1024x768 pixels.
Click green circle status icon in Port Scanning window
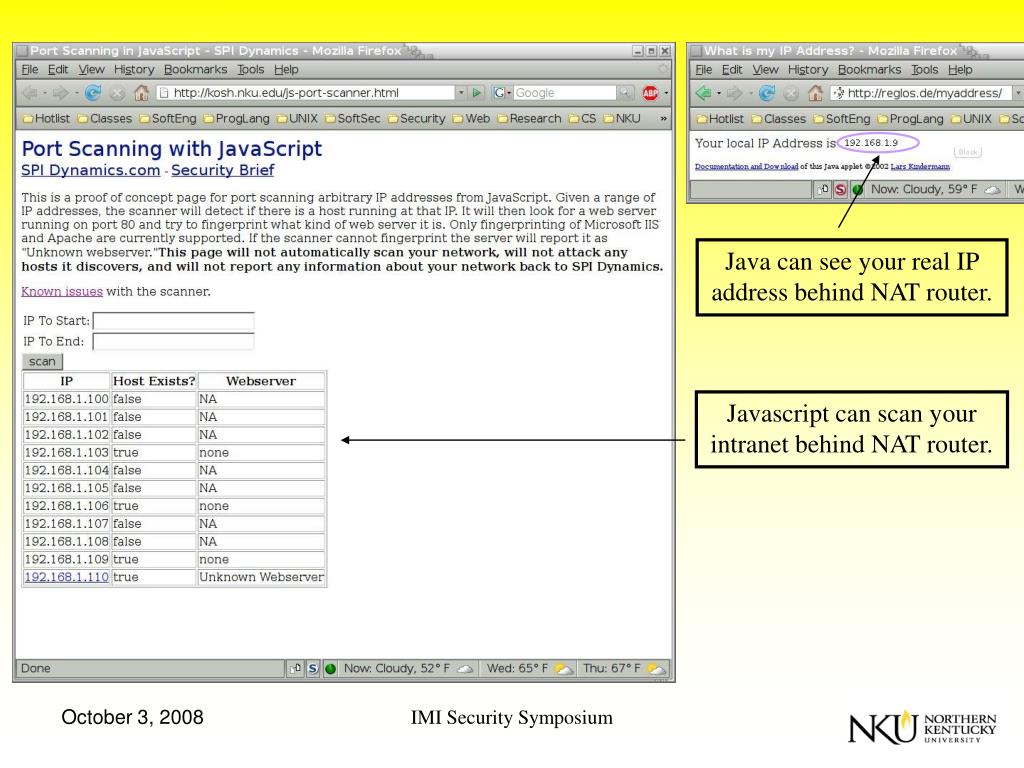(330, 669)
